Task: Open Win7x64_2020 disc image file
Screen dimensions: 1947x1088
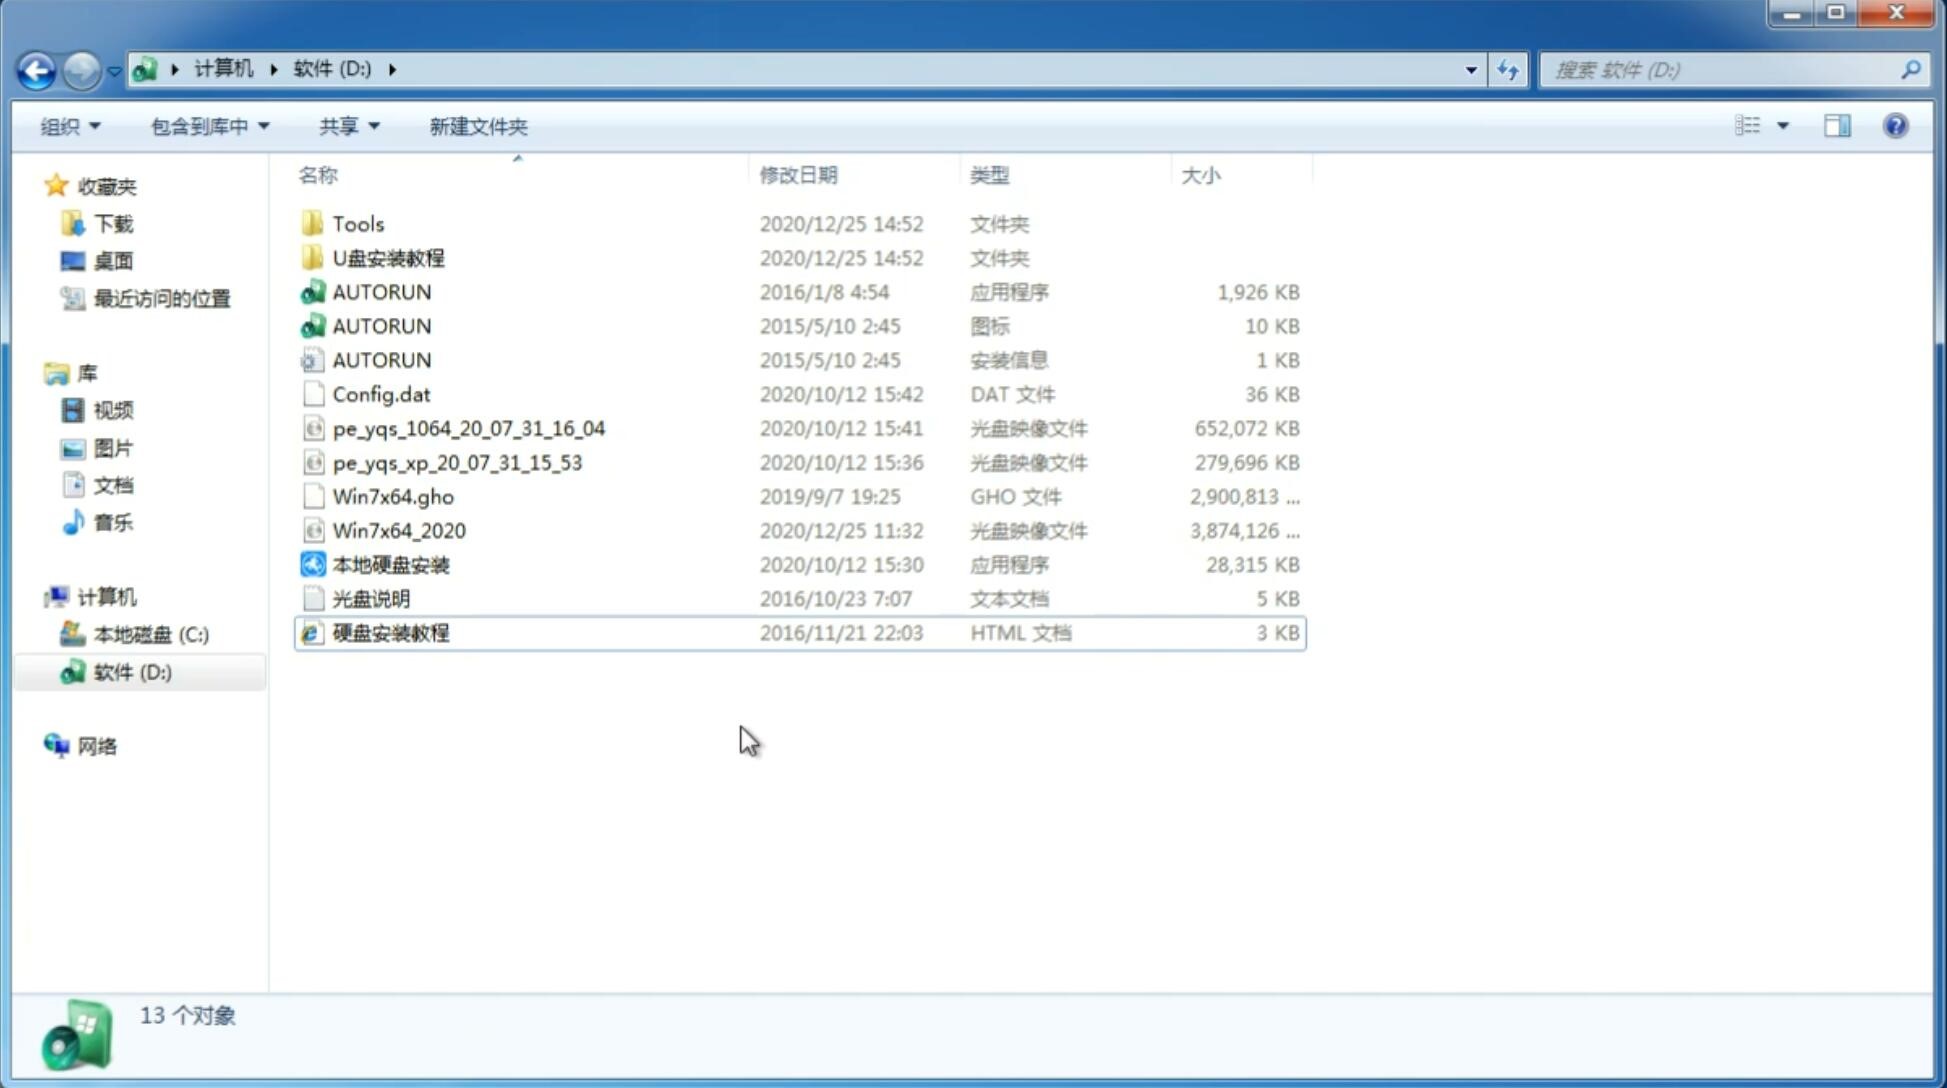Action: click(397, 531)
